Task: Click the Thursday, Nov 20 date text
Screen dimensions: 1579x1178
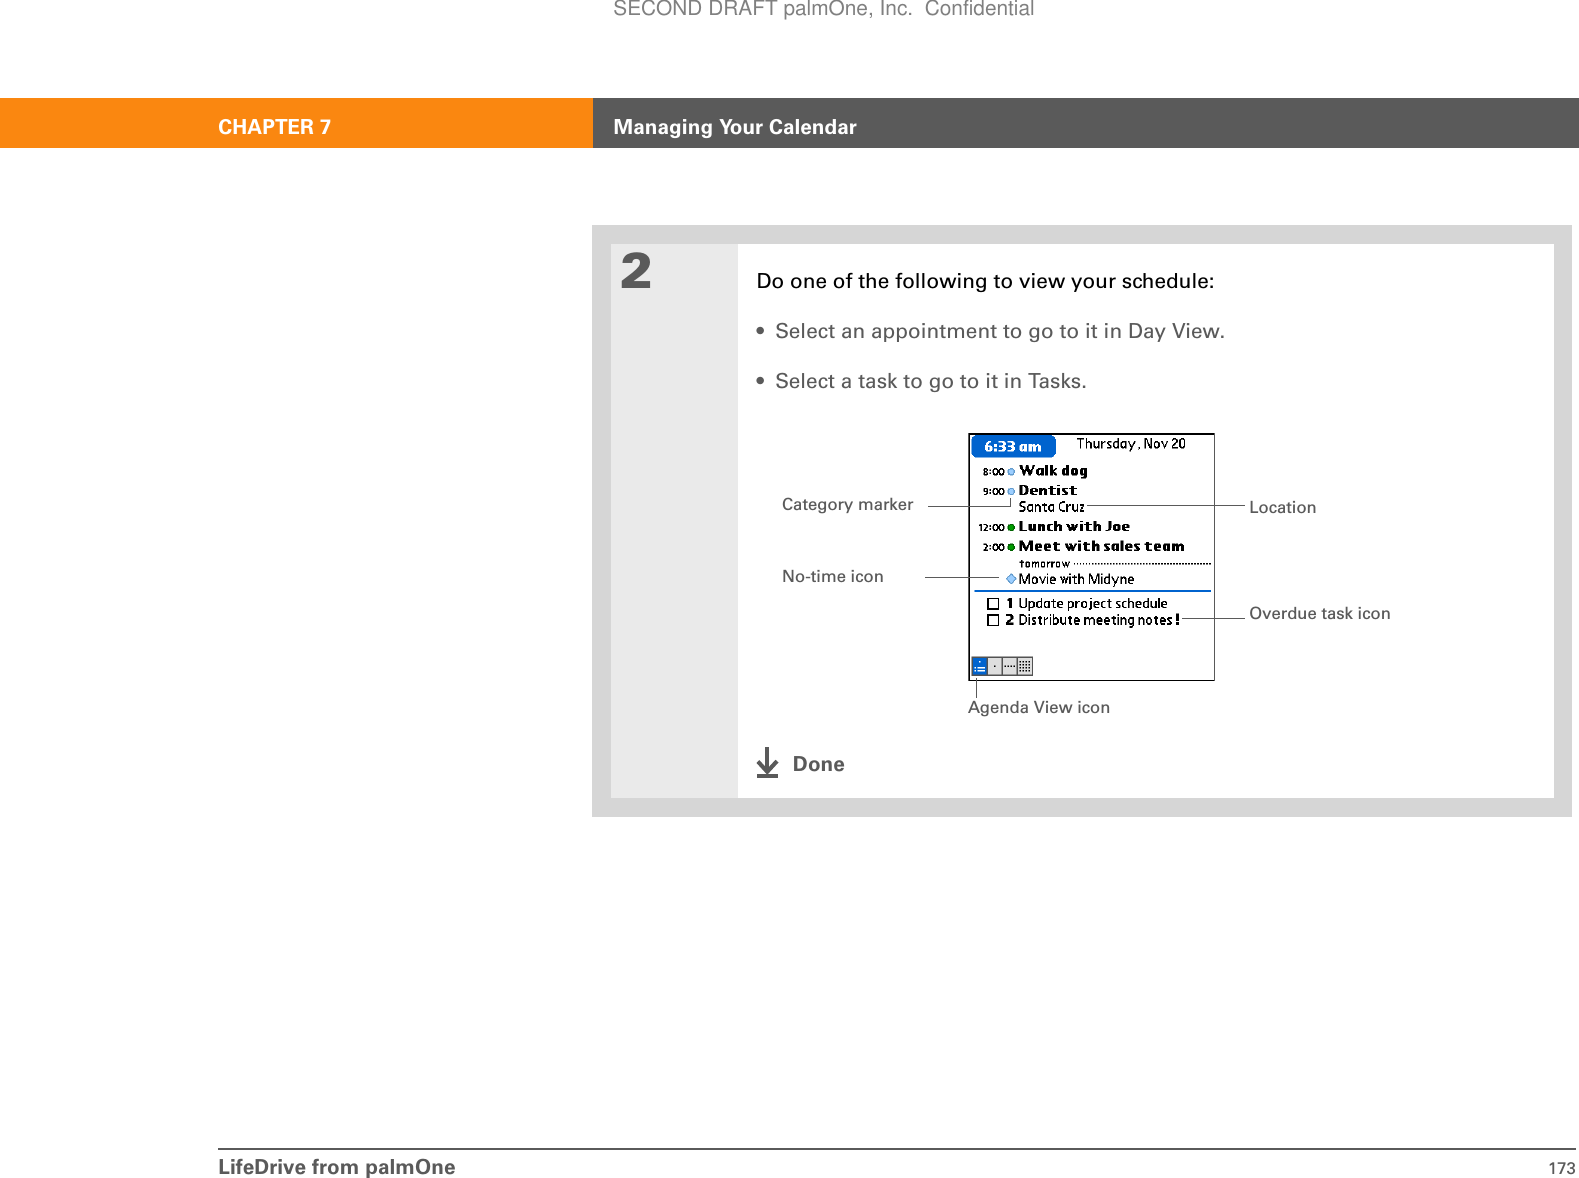Action: coord(1131,444)
